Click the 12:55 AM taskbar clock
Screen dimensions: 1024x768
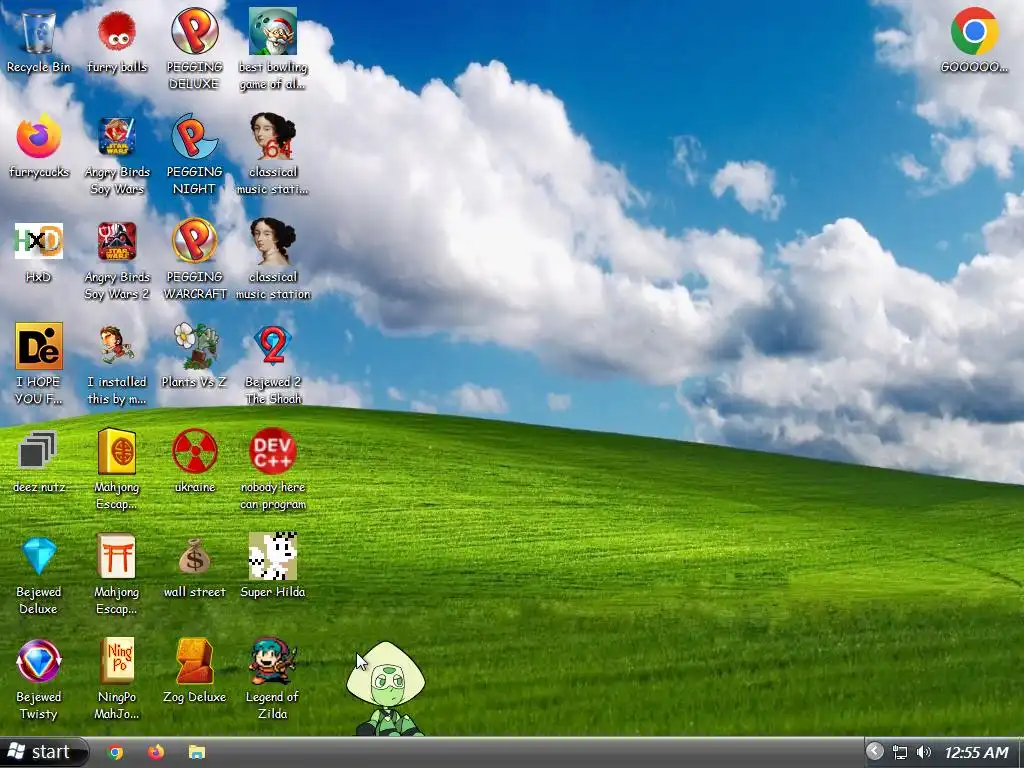pyautogui.click(x=976, y=753)
